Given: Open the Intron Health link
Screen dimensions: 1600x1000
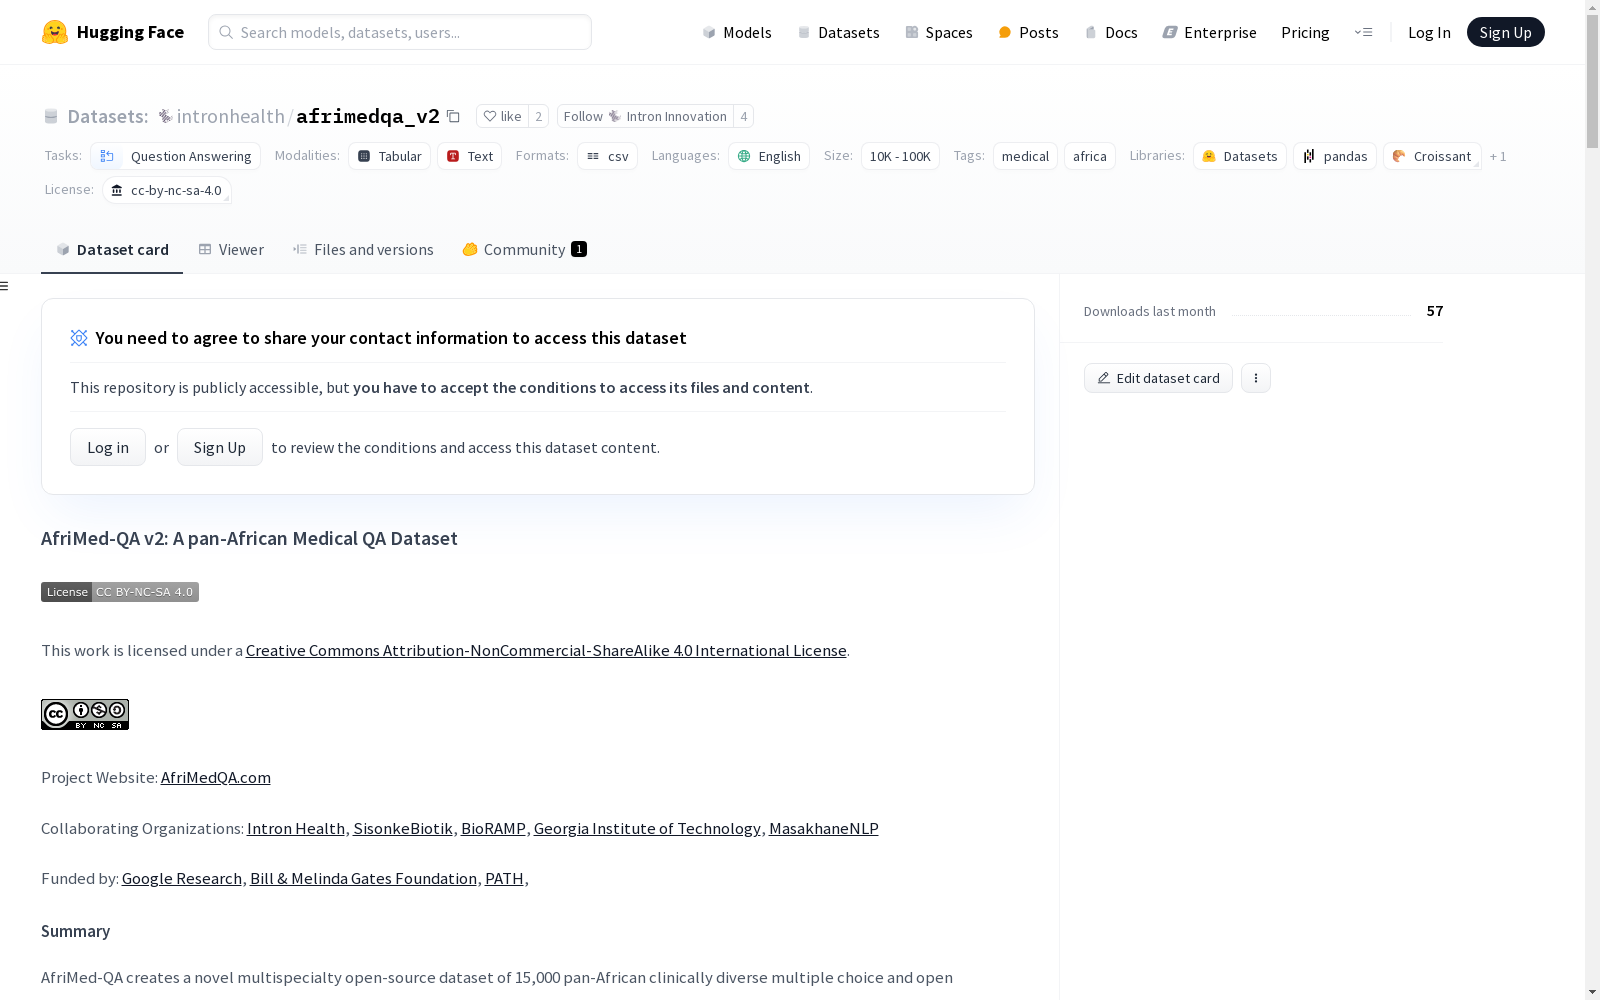Looking at the screenshot, I should coord(296,828).
